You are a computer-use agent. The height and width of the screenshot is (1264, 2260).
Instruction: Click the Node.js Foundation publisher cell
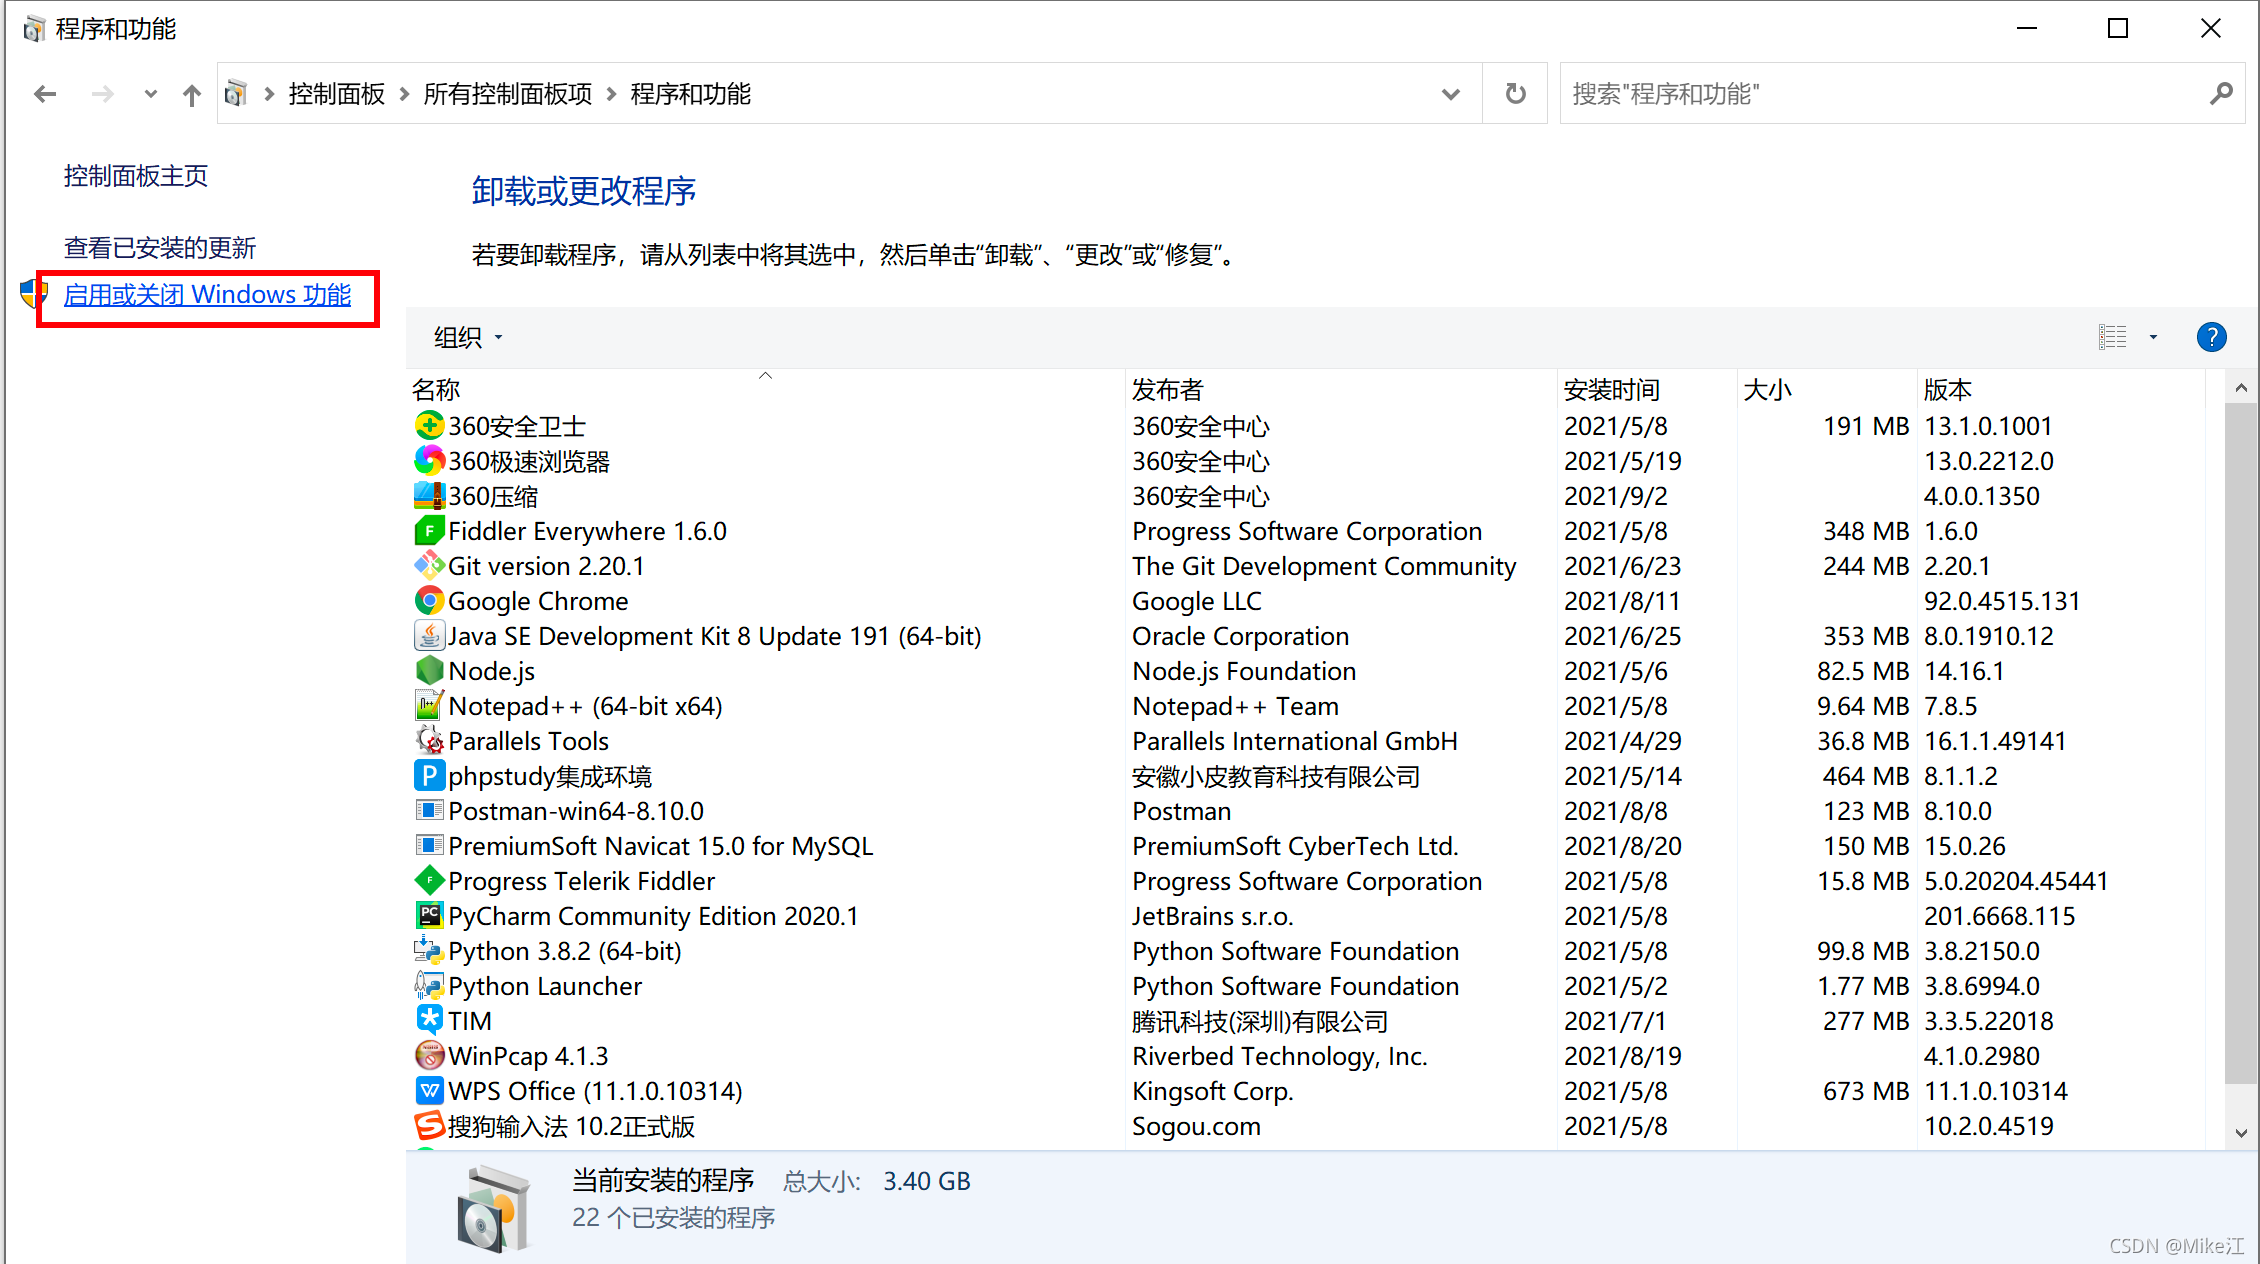coord(1244,671)
